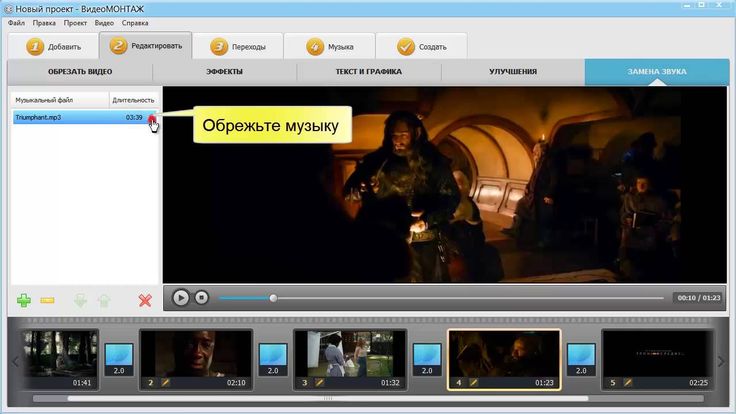Switch to step 3 Переходы tab
The width and height of the screenshot is (736, 414).
click(x=238, y=46)
